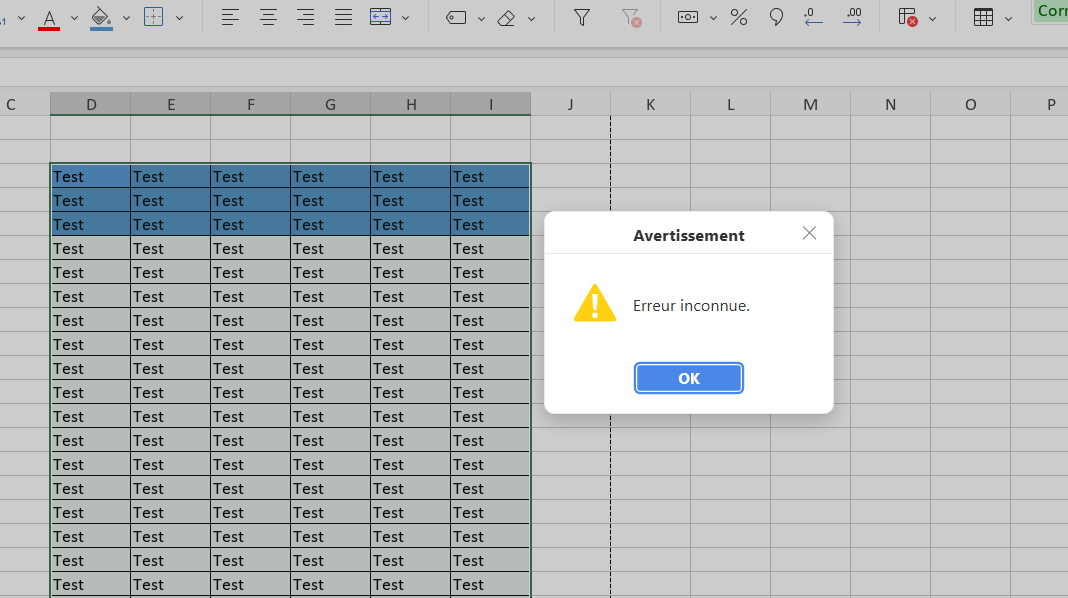Image resolution: width=1068 pixels, height=598 pixels.
Task: Open the fill color dropdown arrow
Action: (x=126, y=18)
